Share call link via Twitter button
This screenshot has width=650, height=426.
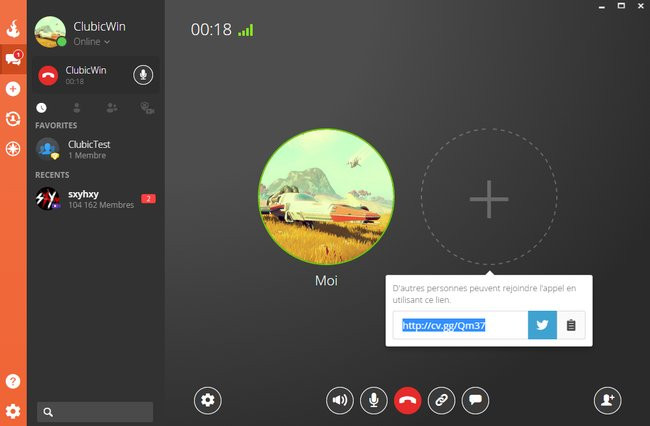(x=542, y=325)
